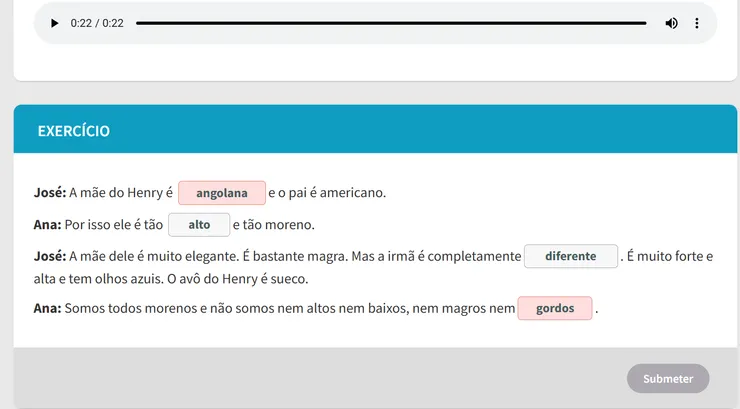The height and width of the screenshot is (409, 740).
Task: Click the 'diferente' answer field
Action: coord(571,256)
